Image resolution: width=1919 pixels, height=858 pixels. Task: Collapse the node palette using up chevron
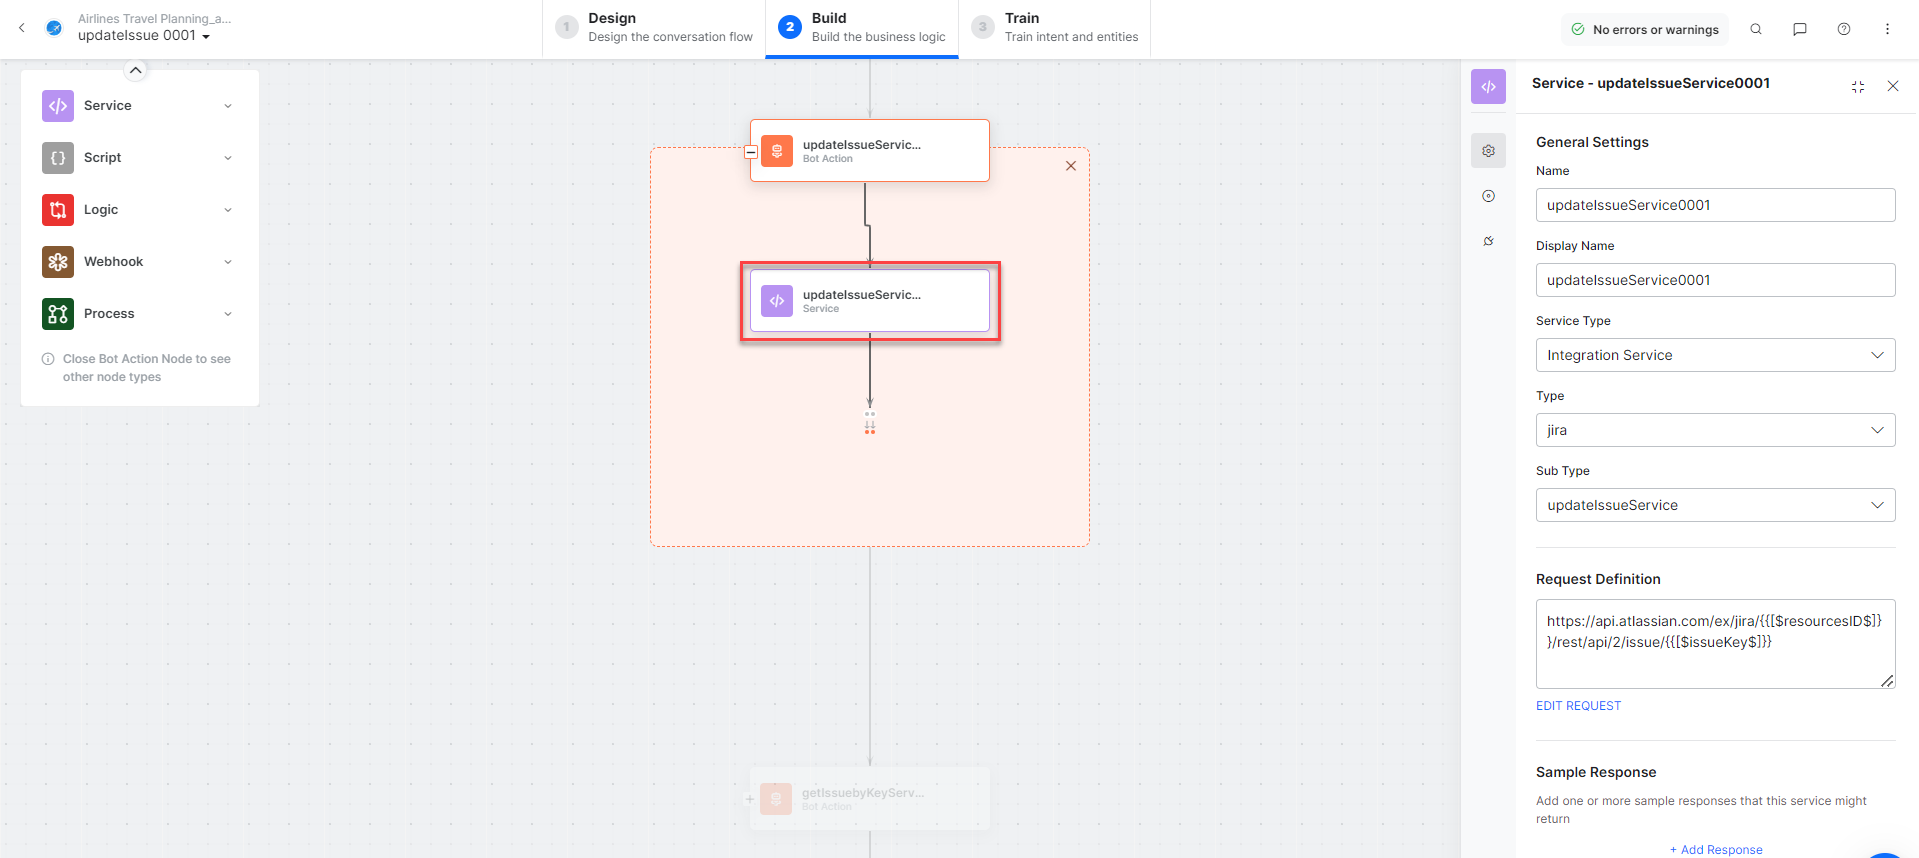tap(135, 70)
